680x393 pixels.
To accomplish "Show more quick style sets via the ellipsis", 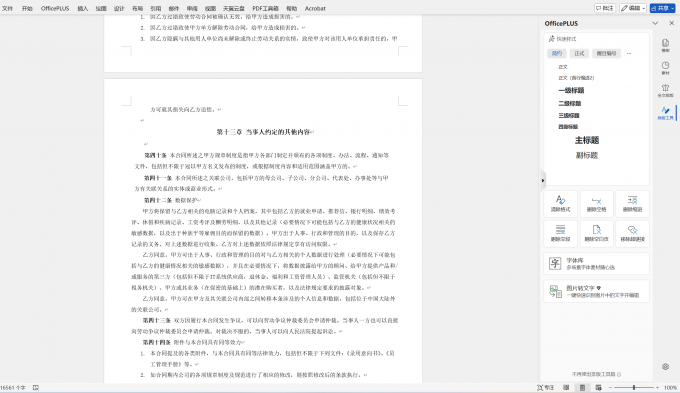I will click(629, 53).
